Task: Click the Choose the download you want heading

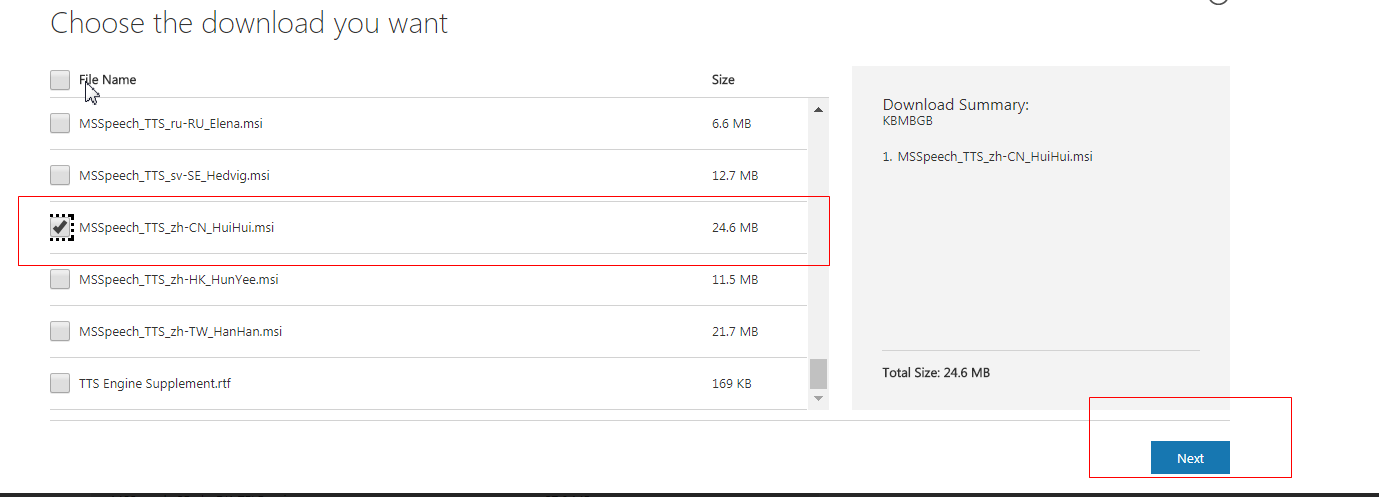Action: (249, 23)
